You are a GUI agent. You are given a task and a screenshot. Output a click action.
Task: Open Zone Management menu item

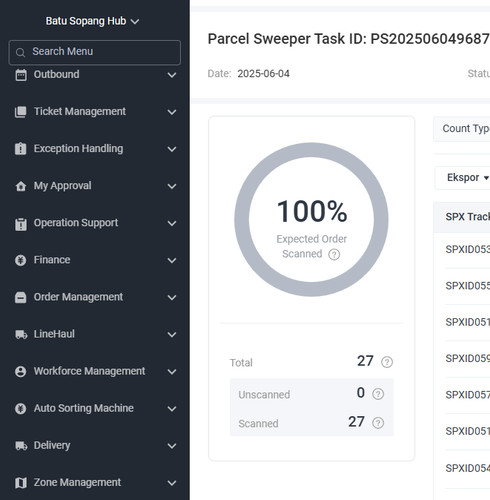[95, 483]
